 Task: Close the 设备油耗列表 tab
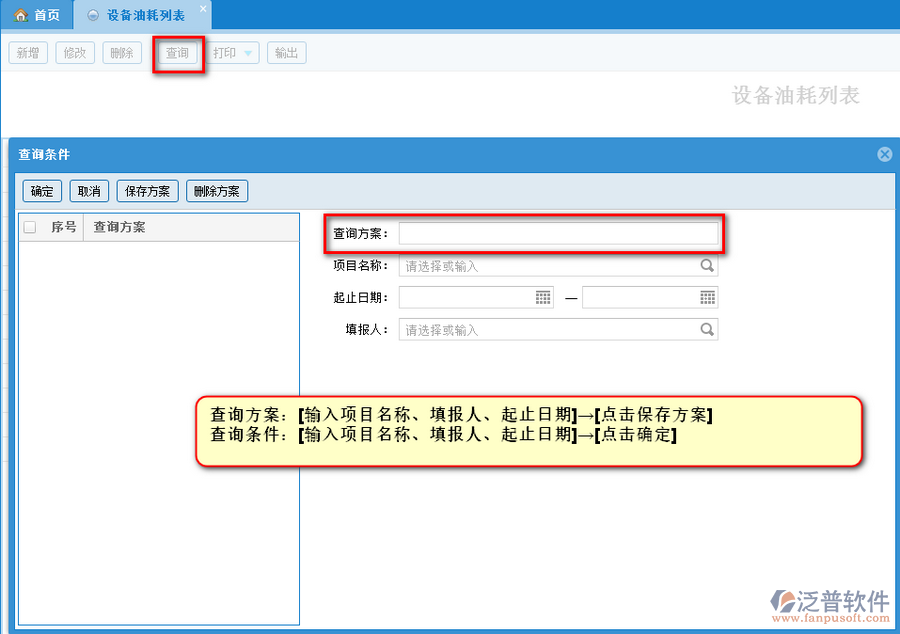coord(203,9)
